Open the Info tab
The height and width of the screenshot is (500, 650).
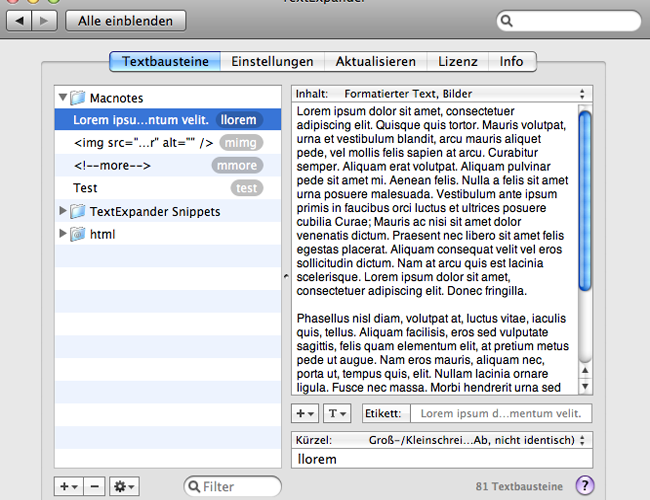click(x=512, y=61)
